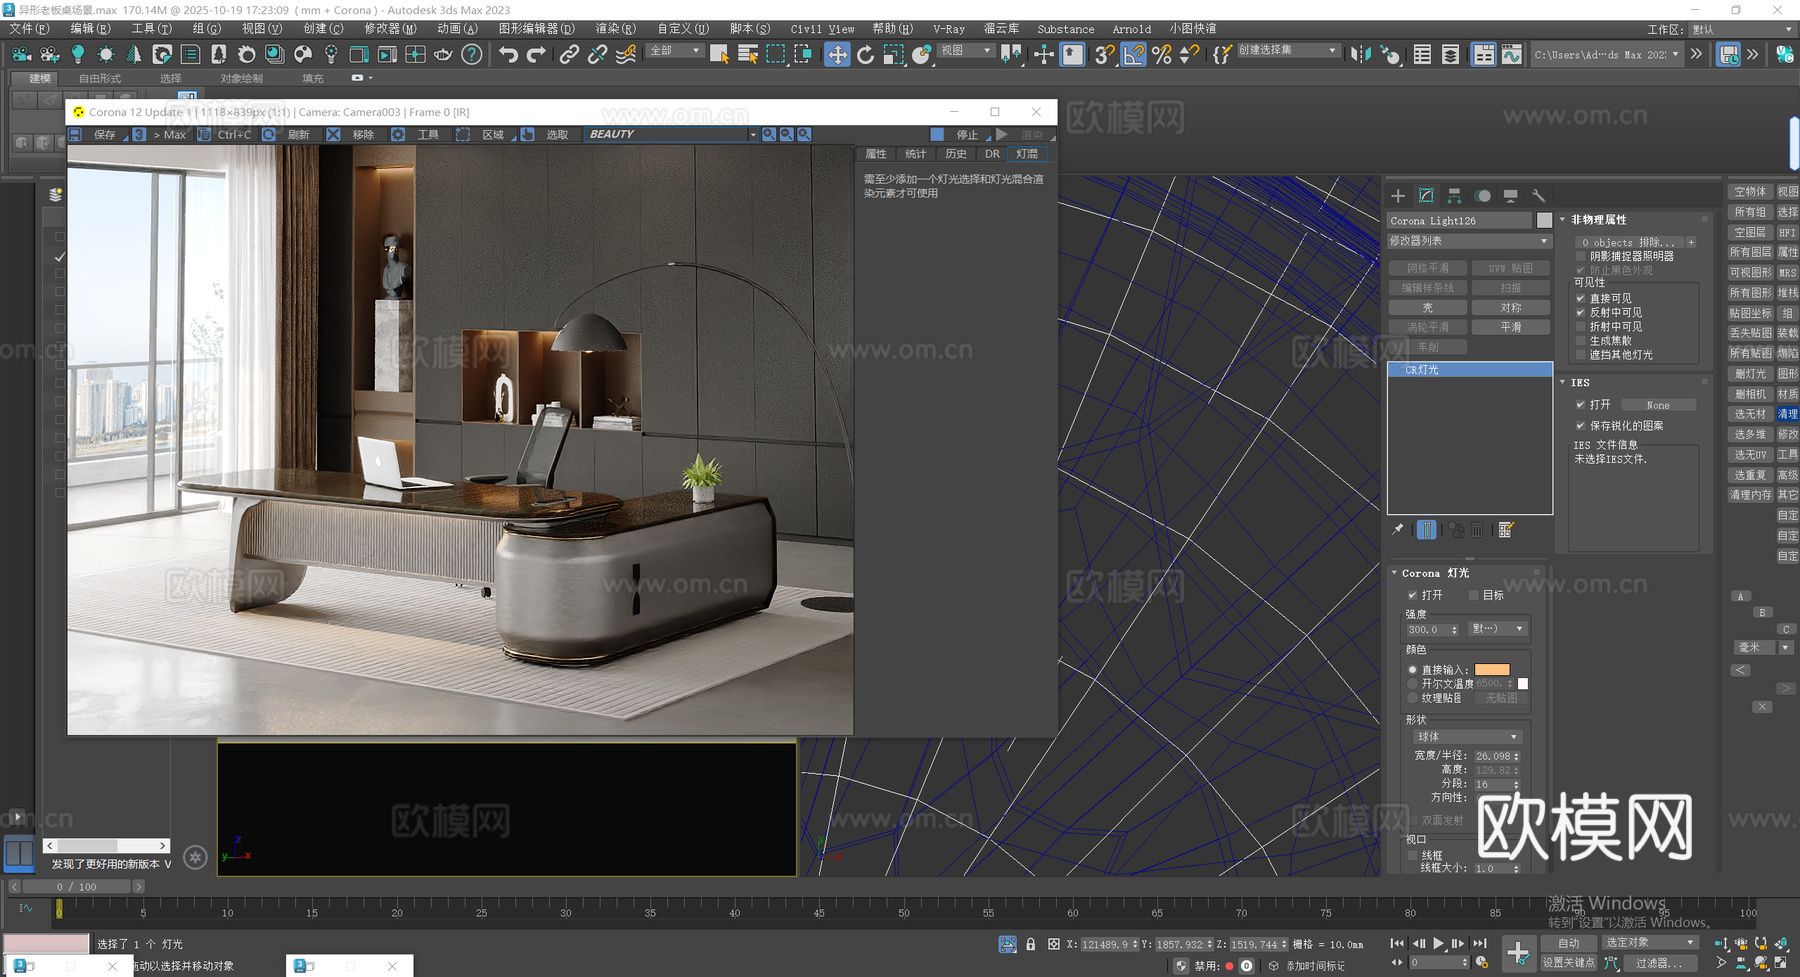
Task: Open the 球体 shape dropdown under 形状
Action: 1467,736
